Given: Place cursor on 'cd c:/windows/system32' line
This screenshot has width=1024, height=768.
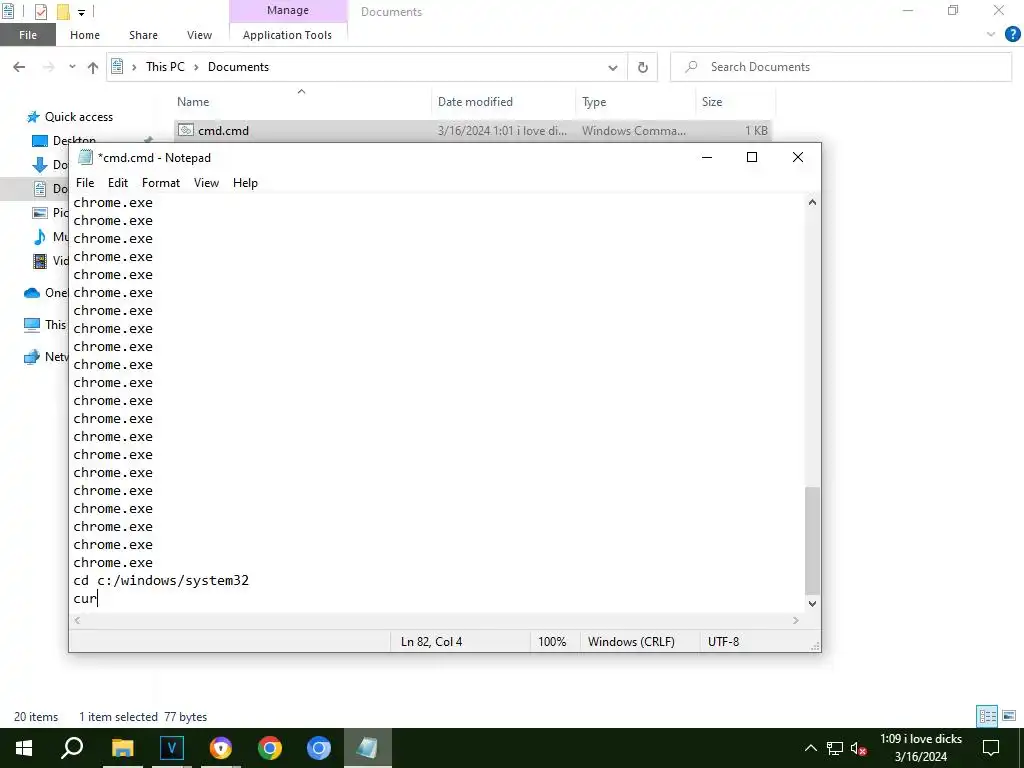Looking at the screenshot, I should coord(161,581).
